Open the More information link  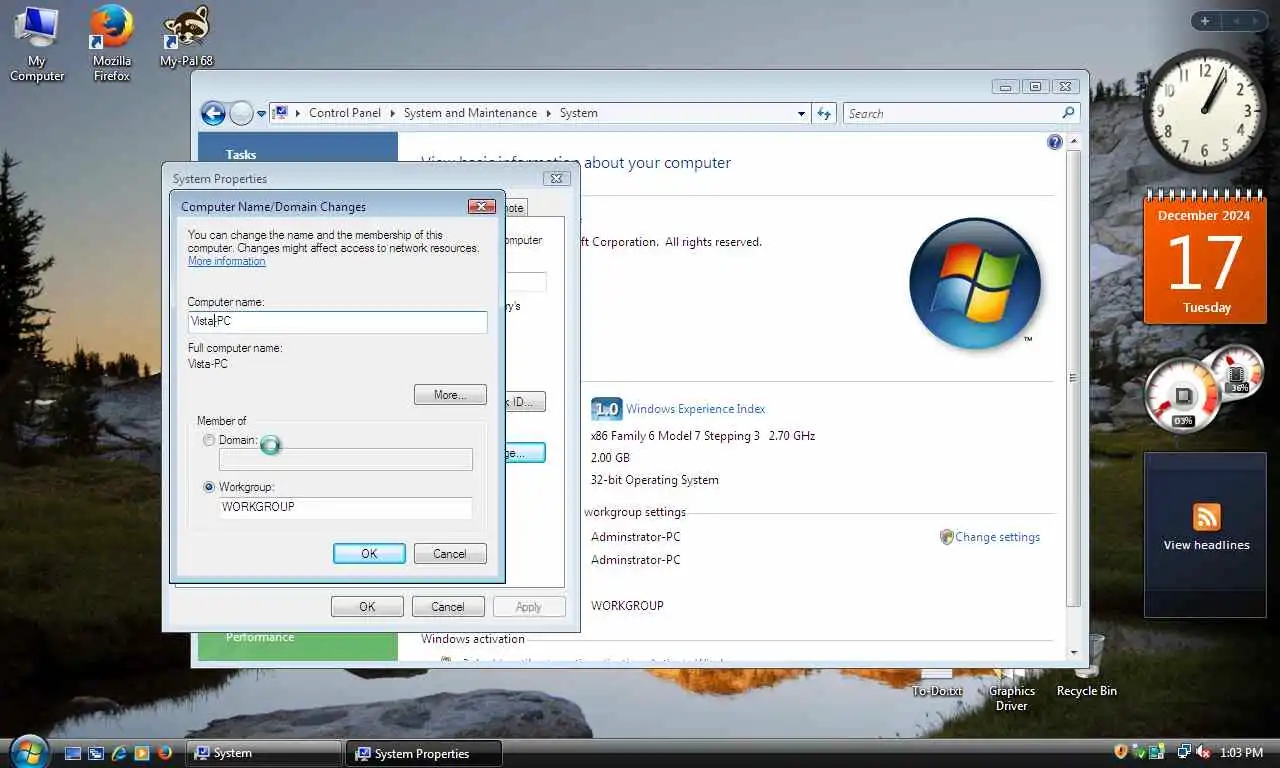(227, 261)
